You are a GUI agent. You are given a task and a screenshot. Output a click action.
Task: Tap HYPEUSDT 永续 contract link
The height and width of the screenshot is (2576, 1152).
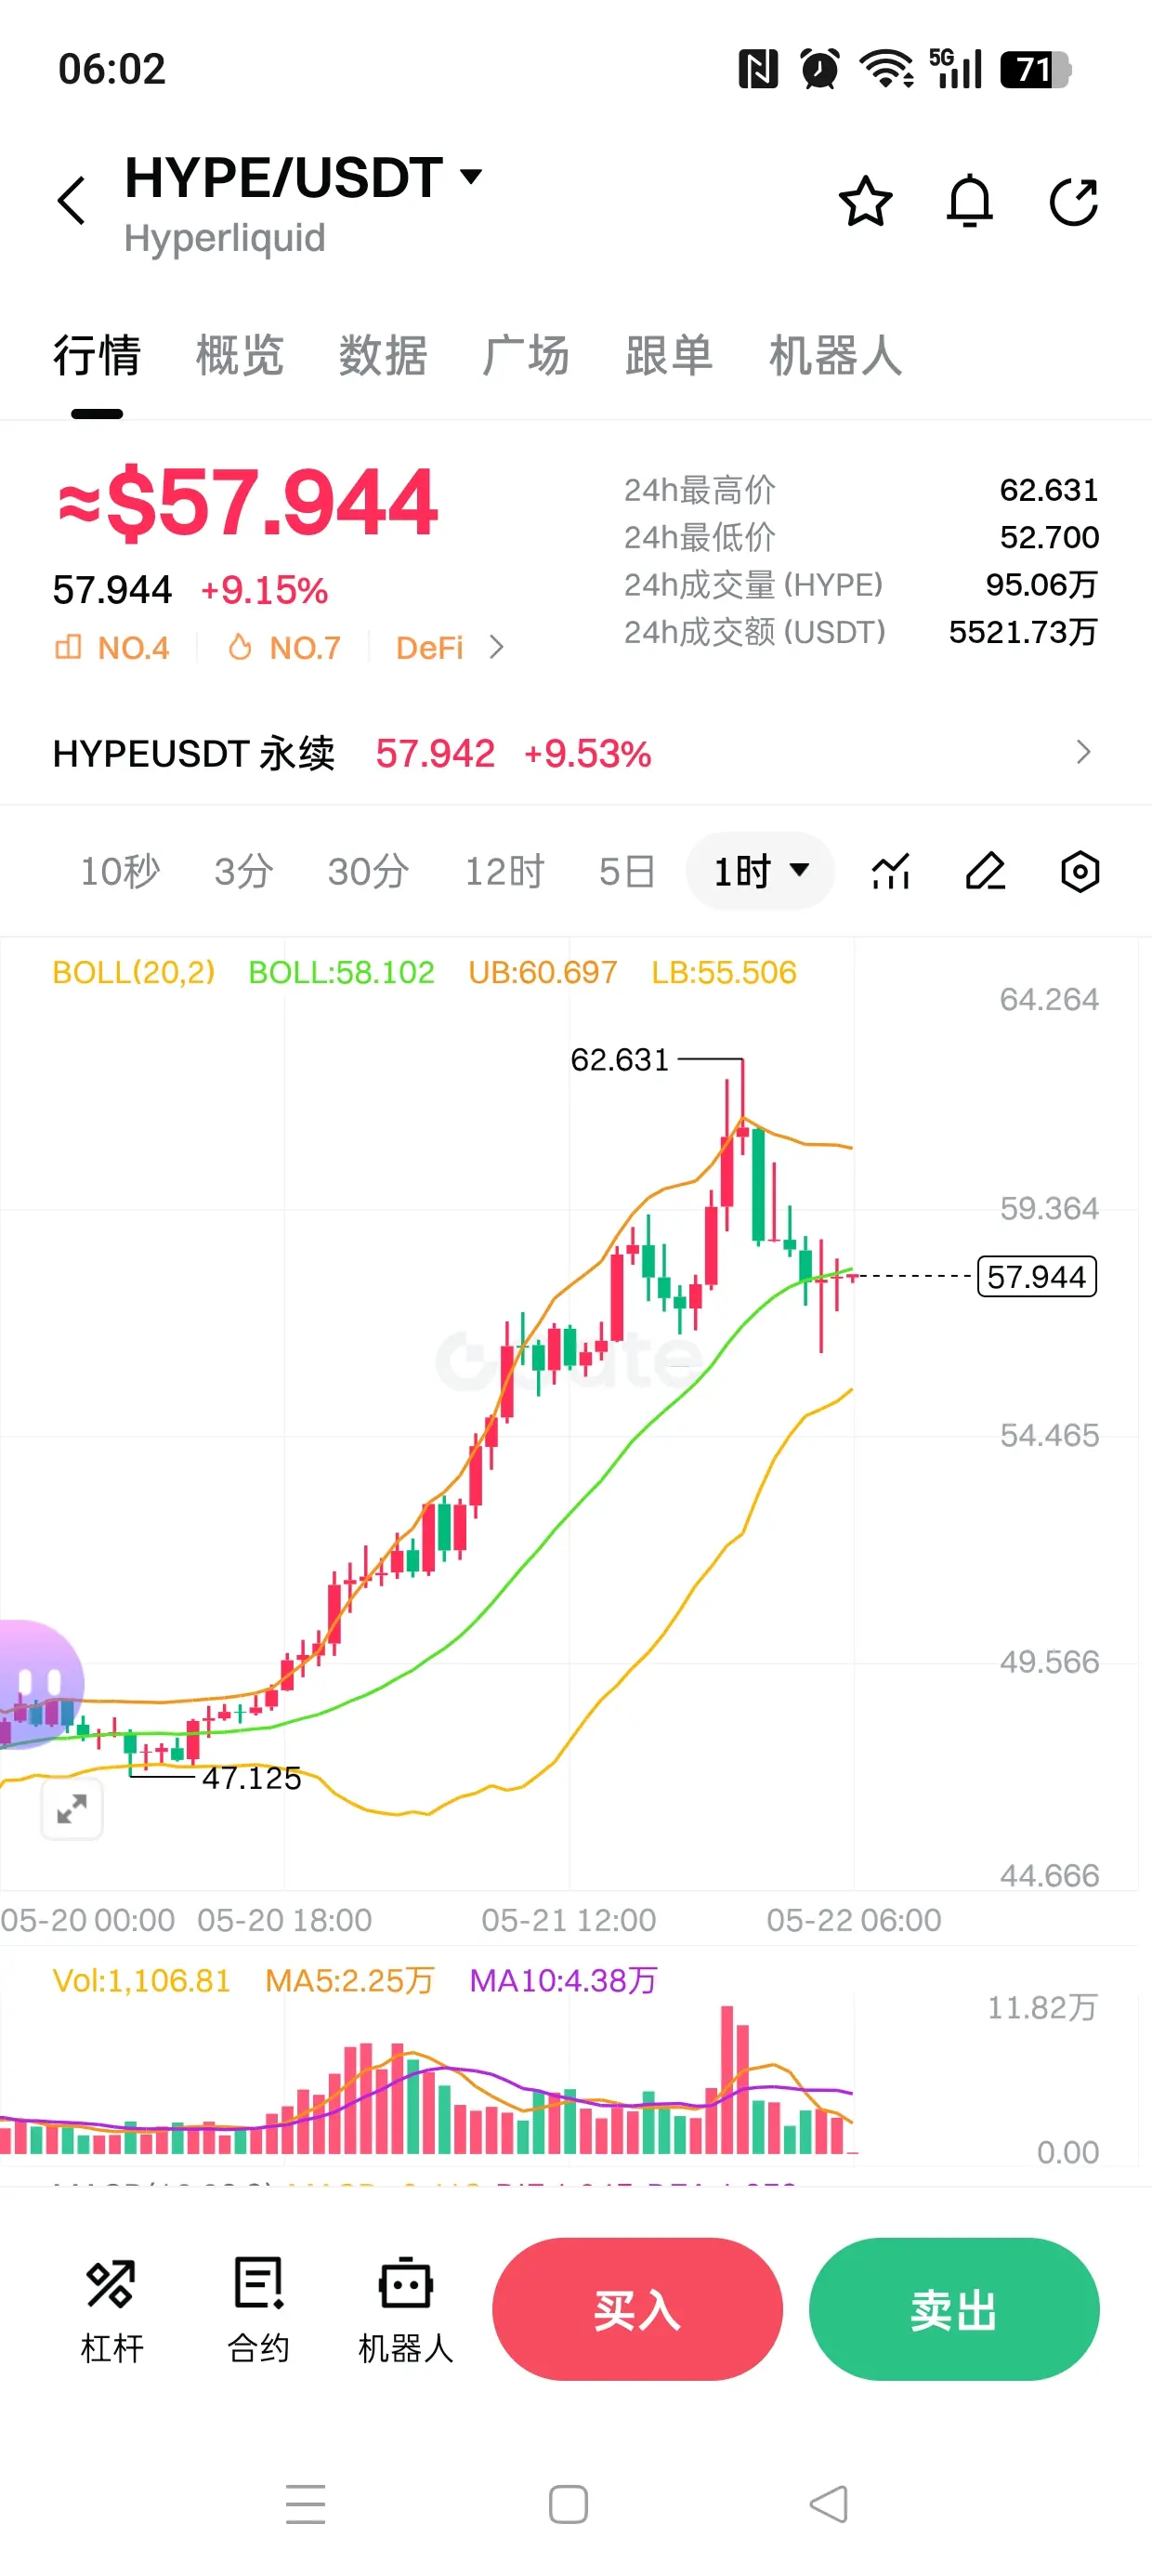(193, 753)
